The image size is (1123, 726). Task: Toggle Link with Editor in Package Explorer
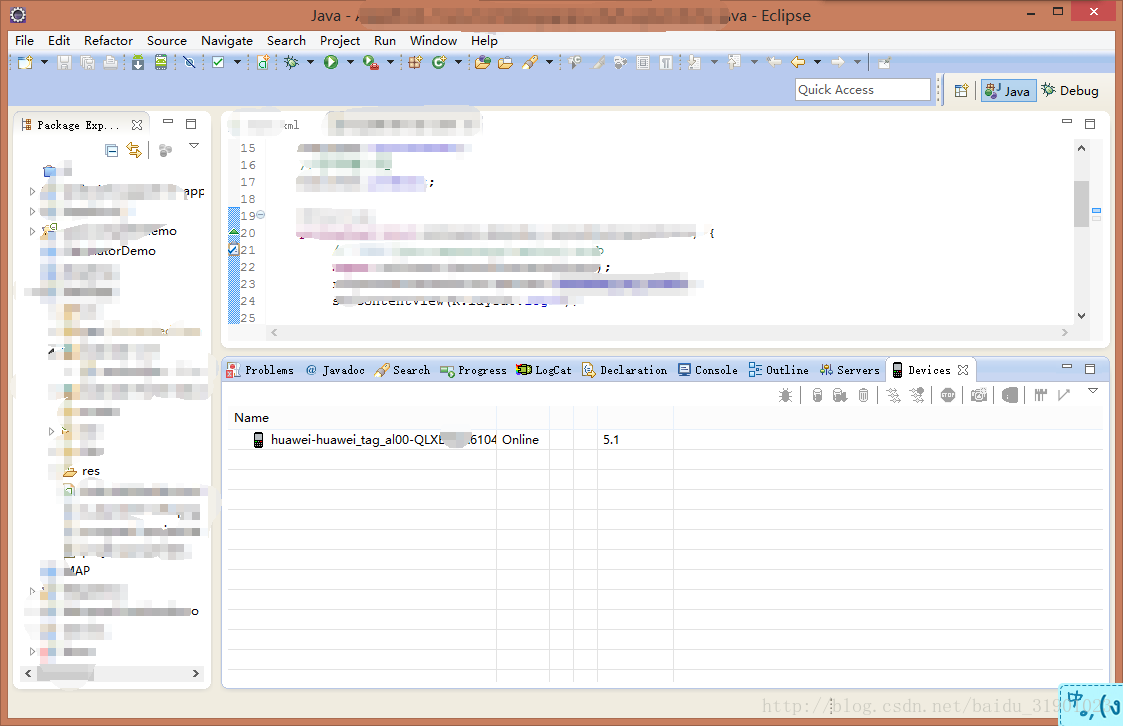(x=134, y=150)
